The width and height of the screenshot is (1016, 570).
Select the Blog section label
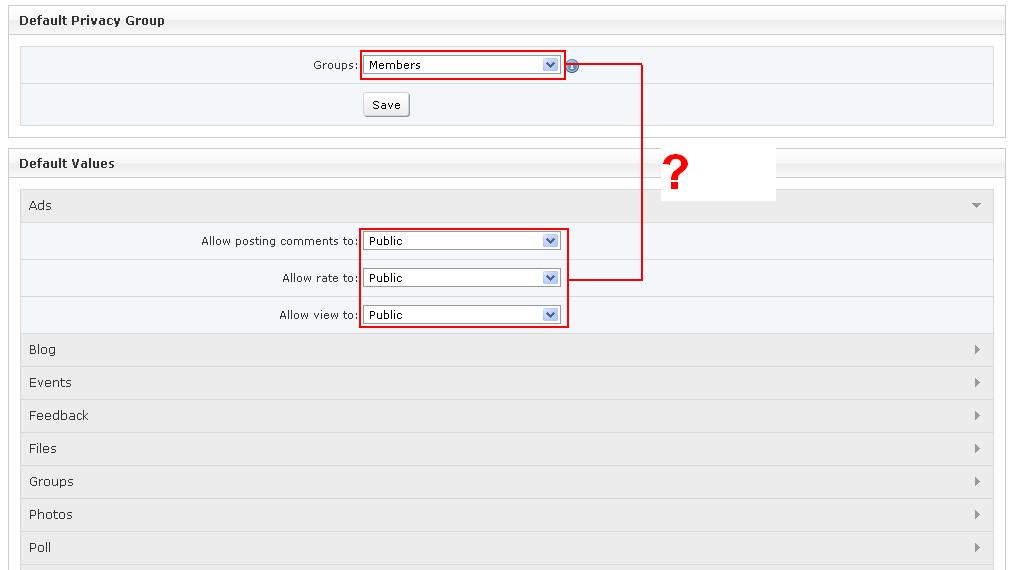click(x=42, y=350)
